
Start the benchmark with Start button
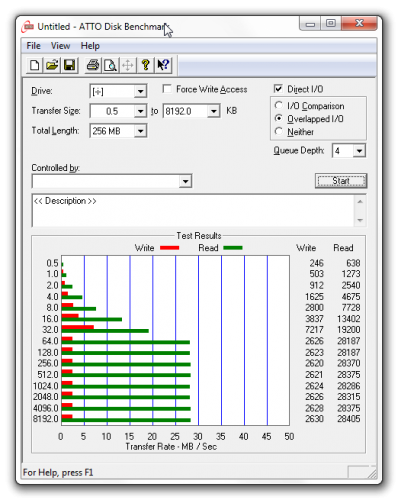(341, 181)
